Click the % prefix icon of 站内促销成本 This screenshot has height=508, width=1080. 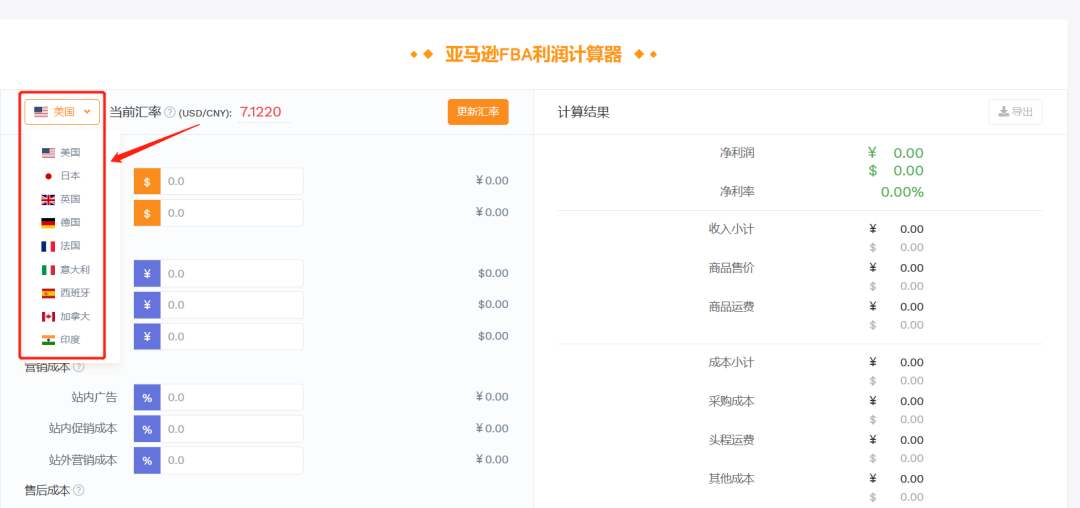pyautogui.click(x=147, y=429)
